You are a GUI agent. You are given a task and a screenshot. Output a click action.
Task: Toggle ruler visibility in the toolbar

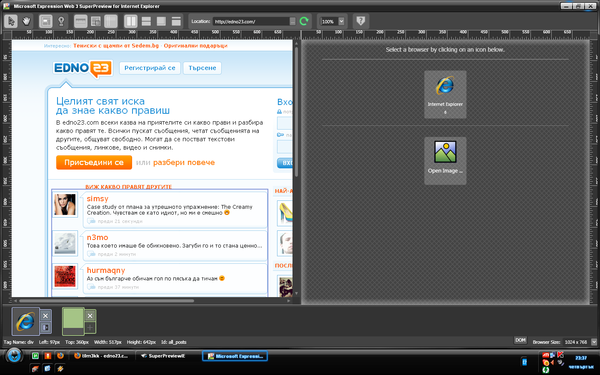click(x=80, y=21)
